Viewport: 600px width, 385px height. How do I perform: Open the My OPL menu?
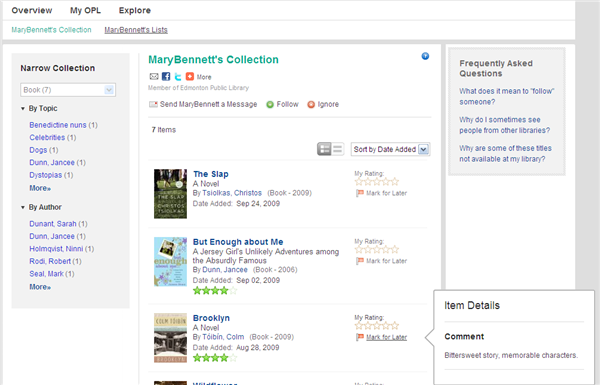85,10
